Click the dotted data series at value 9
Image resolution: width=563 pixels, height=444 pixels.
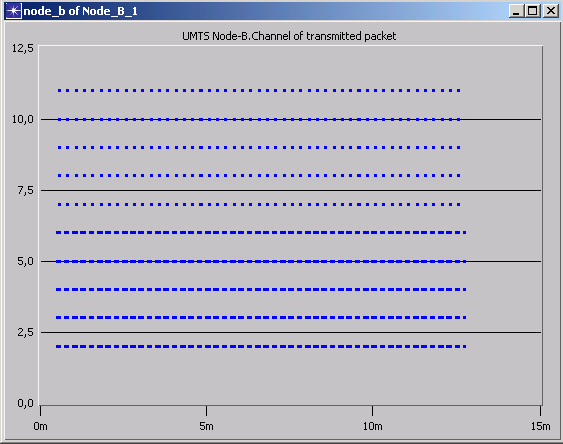click(x=259, y=148)
